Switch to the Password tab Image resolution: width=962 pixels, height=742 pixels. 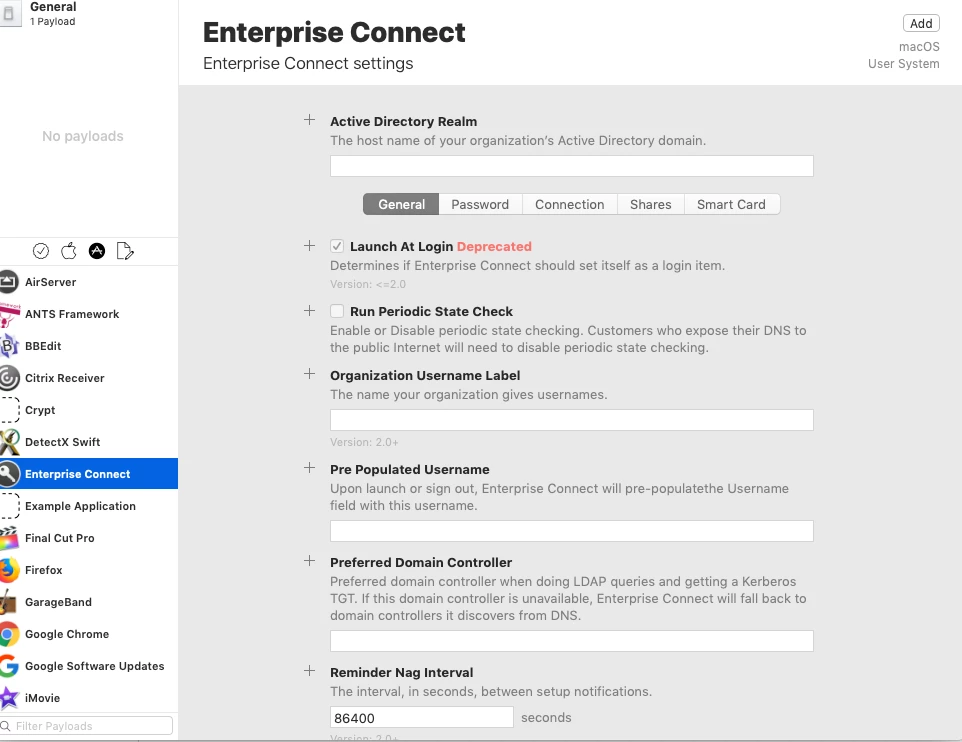[x=480, y=204]
